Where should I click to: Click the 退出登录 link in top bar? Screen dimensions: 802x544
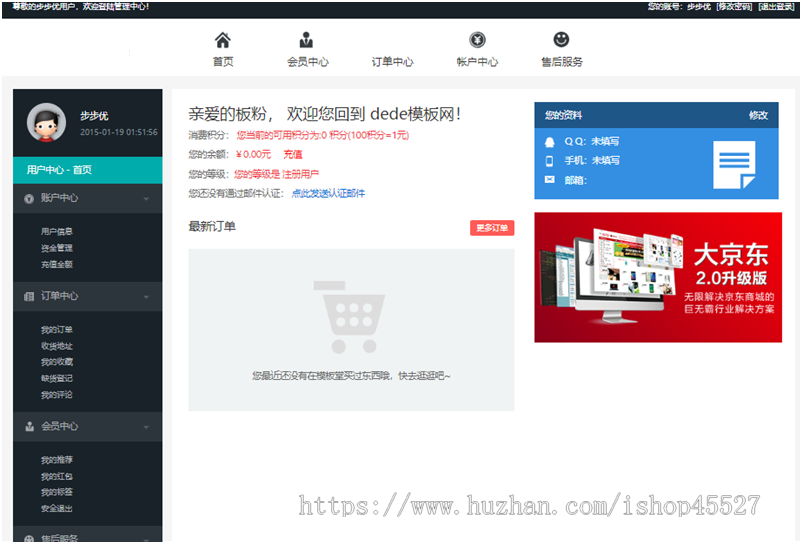point(776,7)
